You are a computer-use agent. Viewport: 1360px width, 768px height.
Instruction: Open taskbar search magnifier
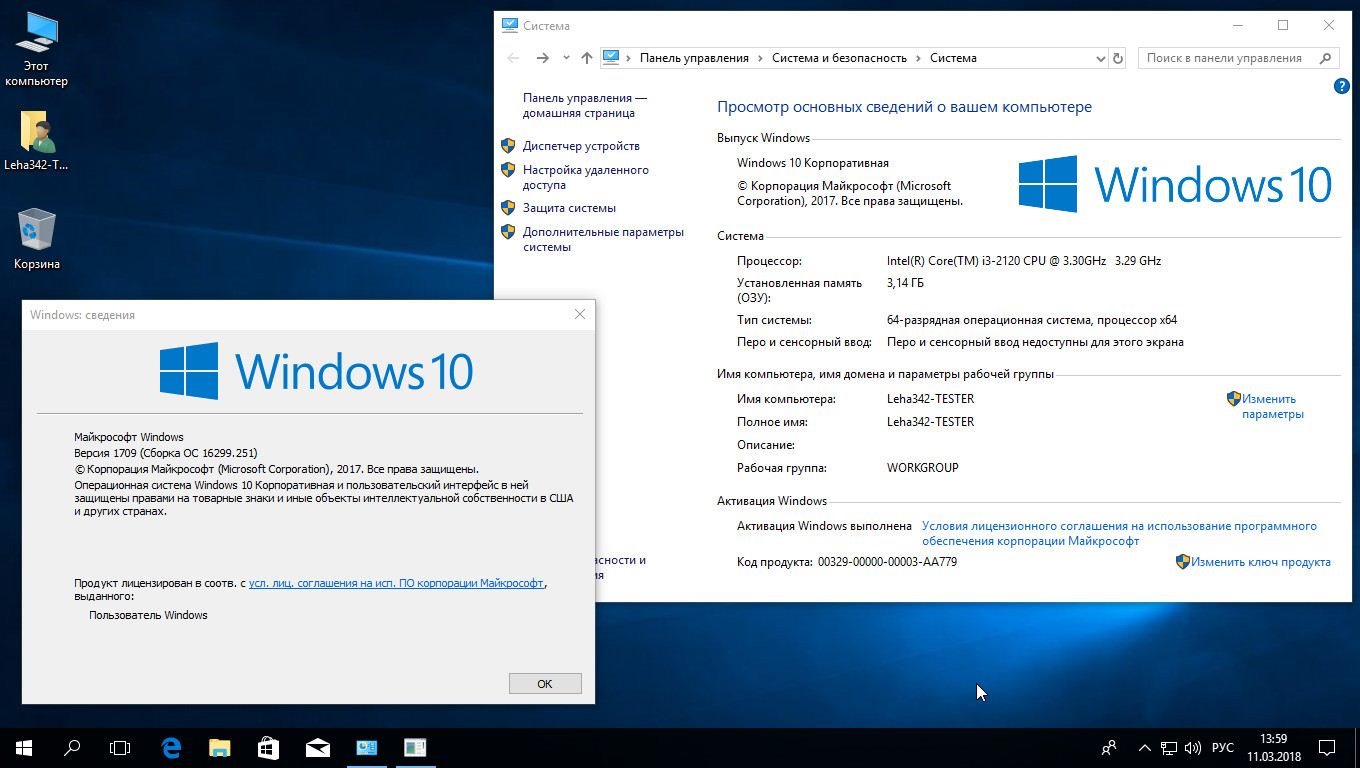[72, 747]
